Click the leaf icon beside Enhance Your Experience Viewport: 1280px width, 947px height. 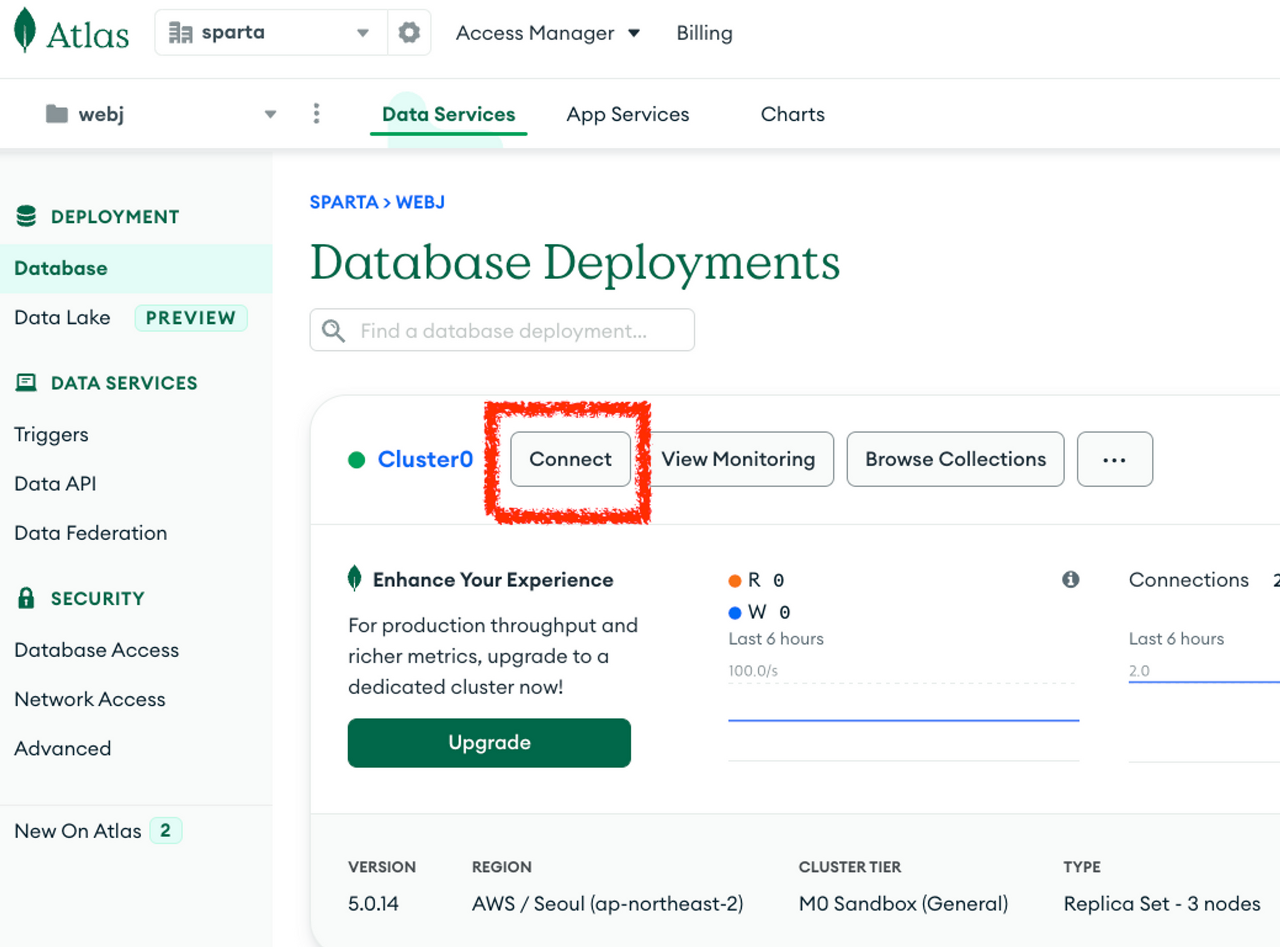click(354, 578)
